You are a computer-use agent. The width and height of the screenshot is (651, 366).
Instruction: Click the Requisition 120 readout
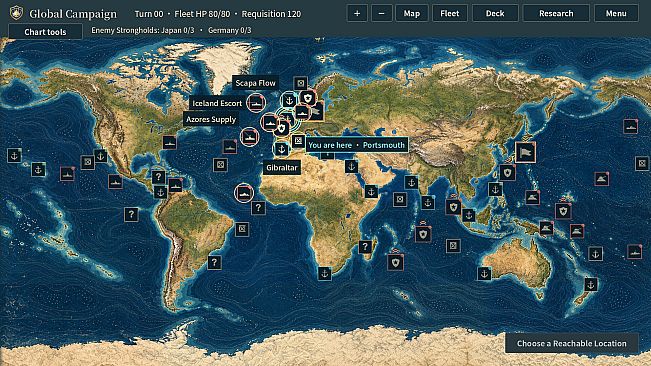click(271, 14)
